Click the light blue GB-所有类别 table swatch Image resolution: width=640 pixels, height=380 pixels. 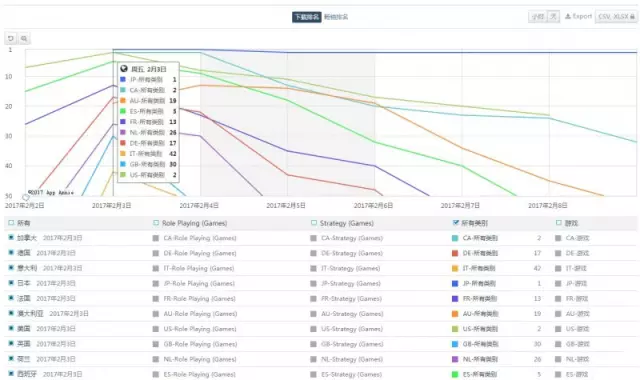coord(455,344)
